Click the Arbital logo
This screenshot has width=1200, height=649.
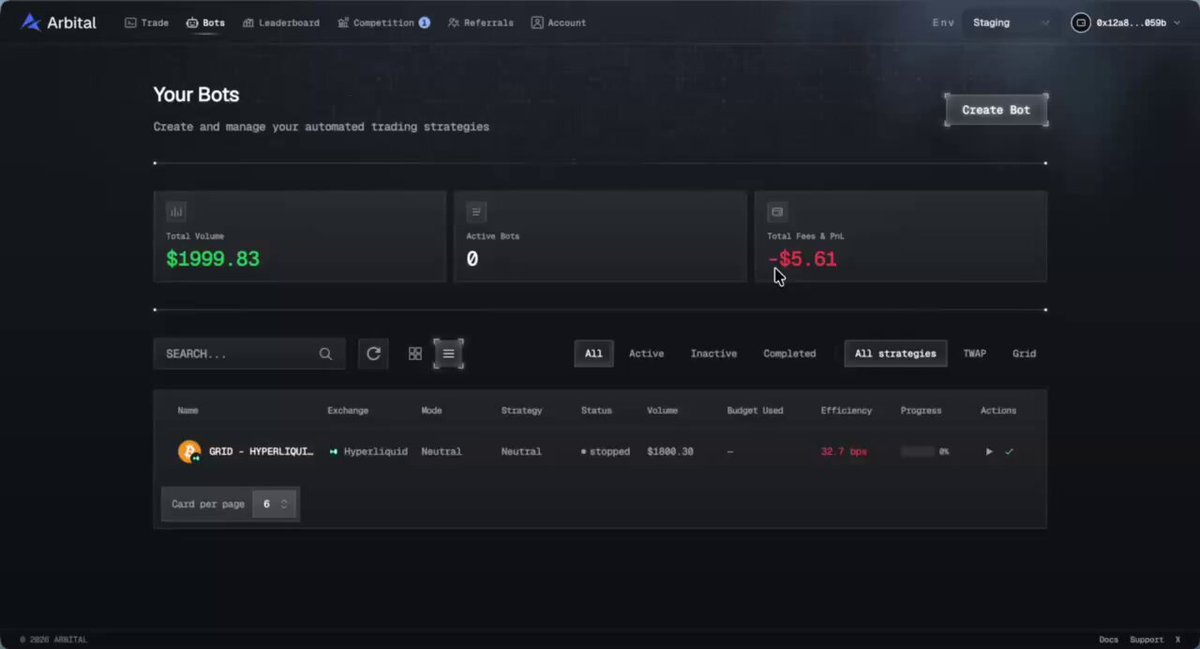pyautogui.click(x=59, y=22)
